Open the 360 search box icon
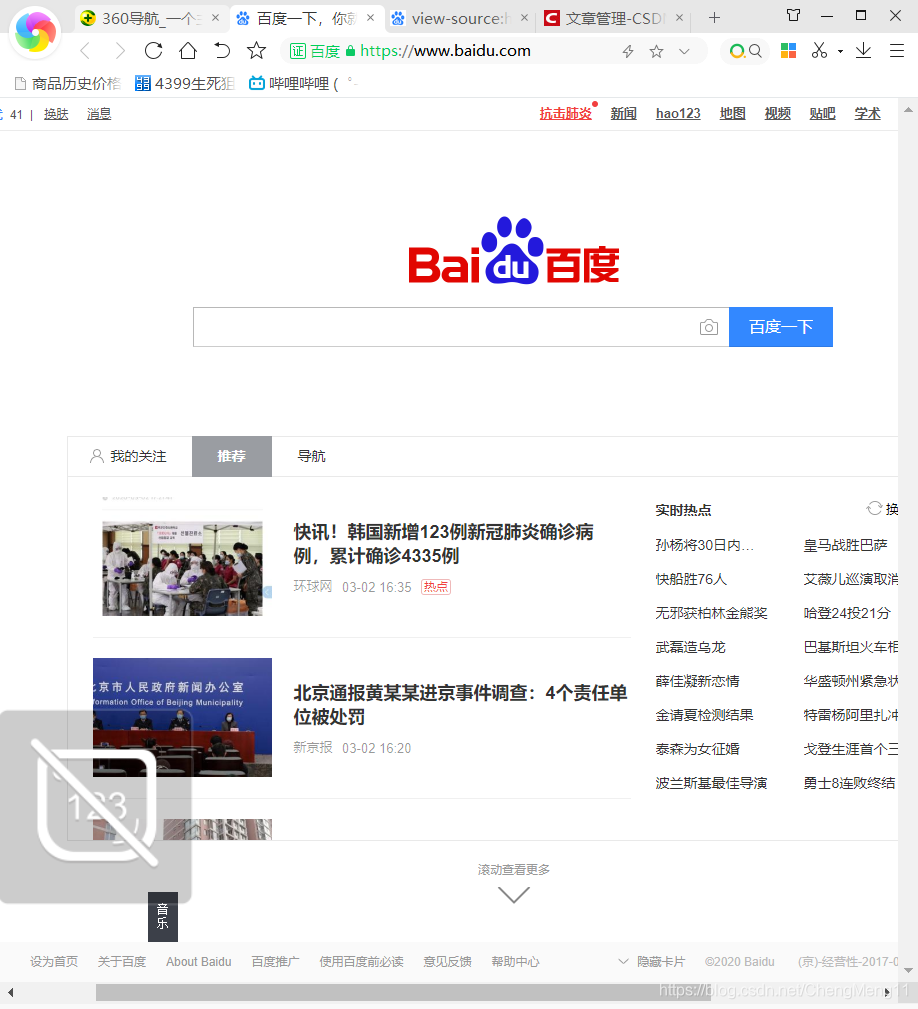Viewport: 918px width, 1009px height. [746, 51]
